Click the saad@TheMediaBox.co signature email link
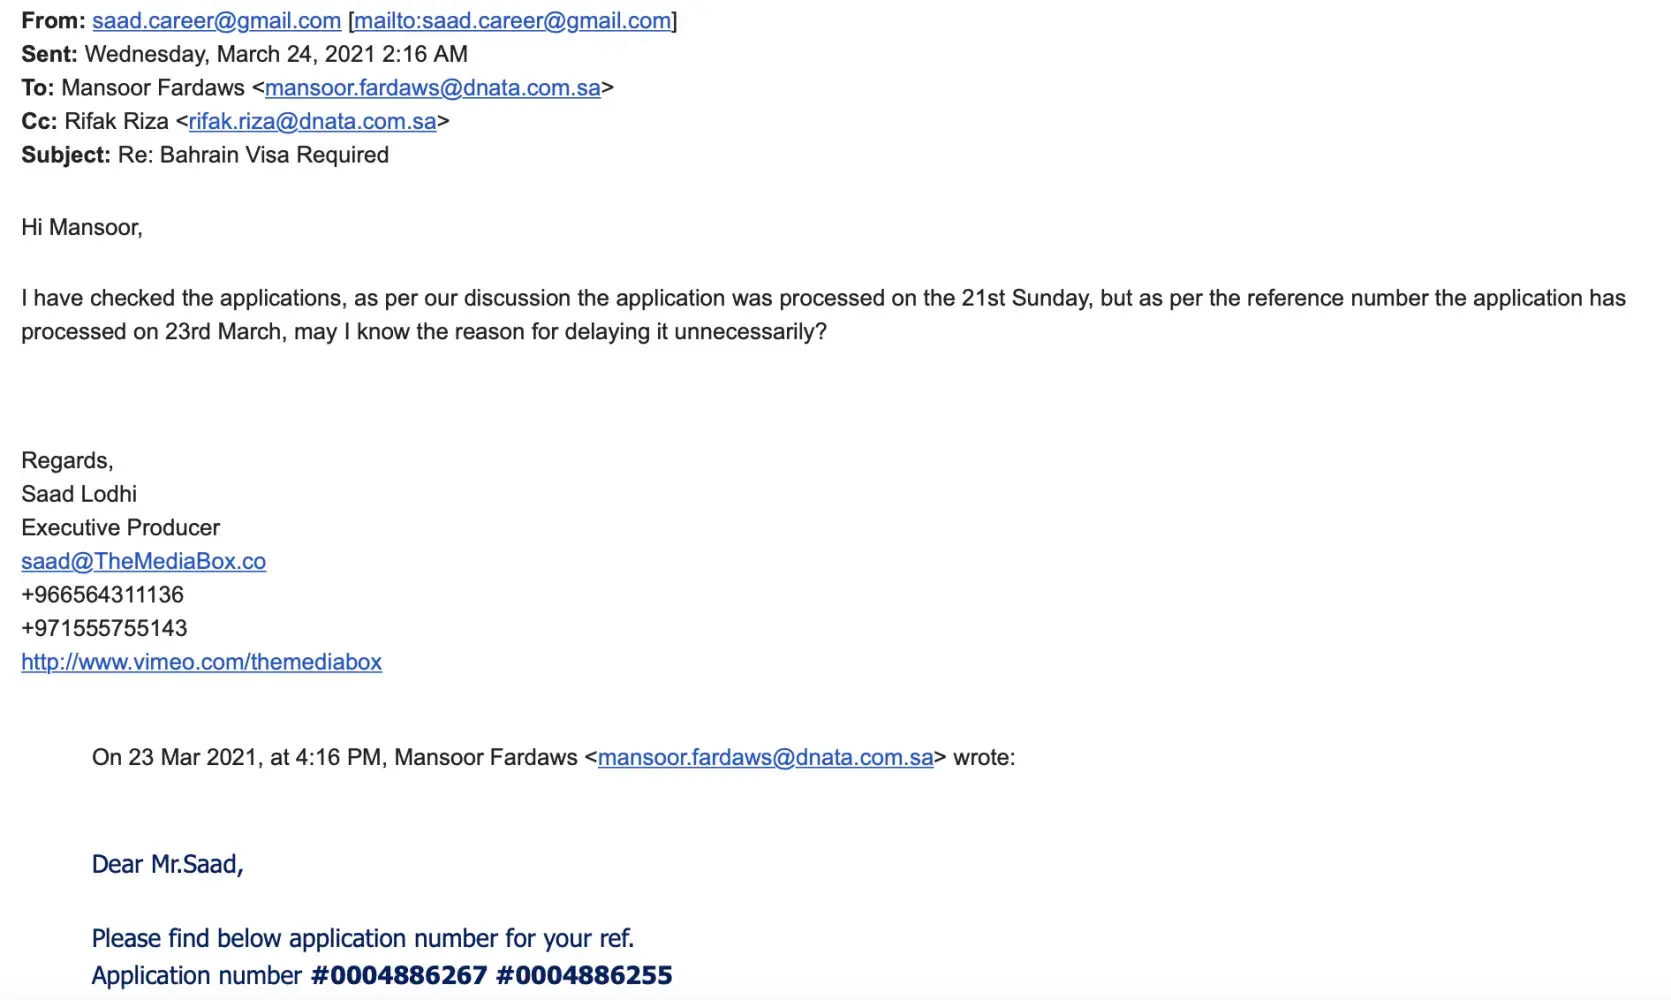 143,562
